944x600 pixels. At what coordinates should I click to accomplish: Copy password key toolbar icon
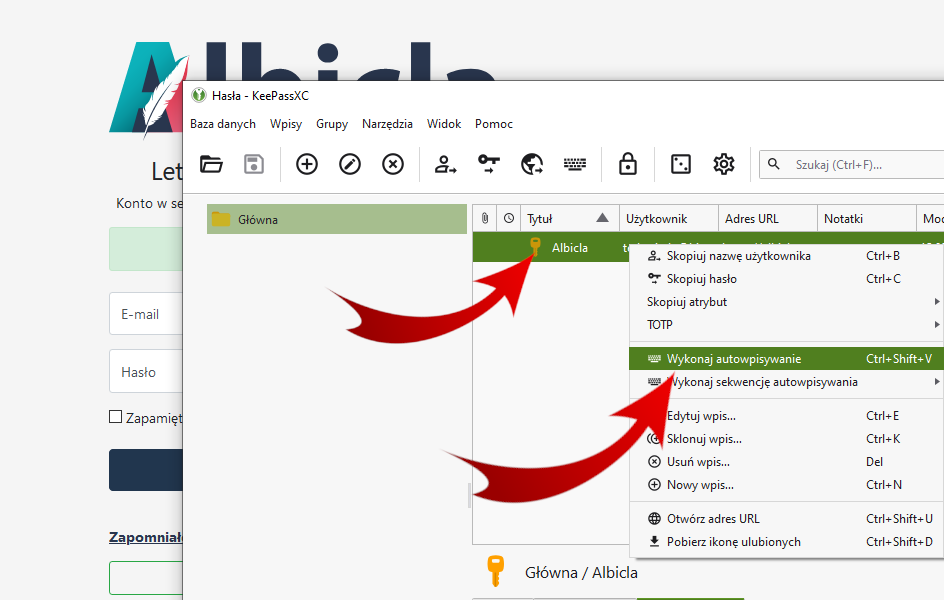click(489, 164)
